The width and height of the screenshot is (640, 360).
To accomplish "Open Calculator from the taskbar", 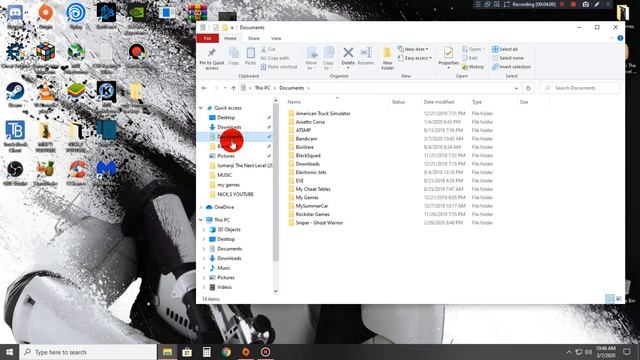I will [207, 352].
